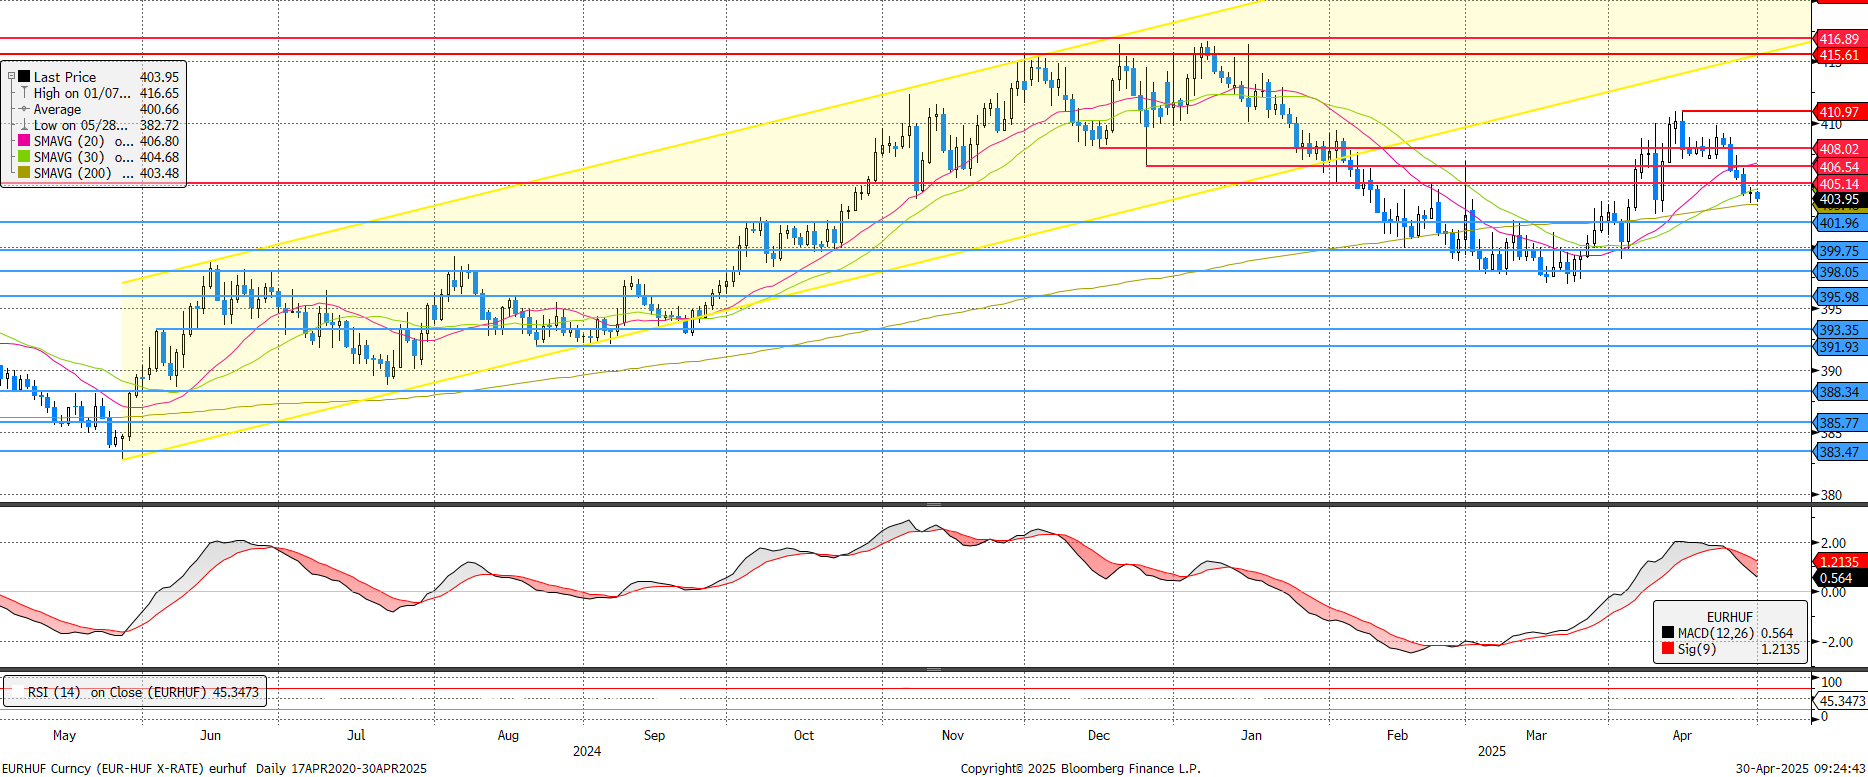
Task: Click the 2024 year label
Action: point(587,751)
